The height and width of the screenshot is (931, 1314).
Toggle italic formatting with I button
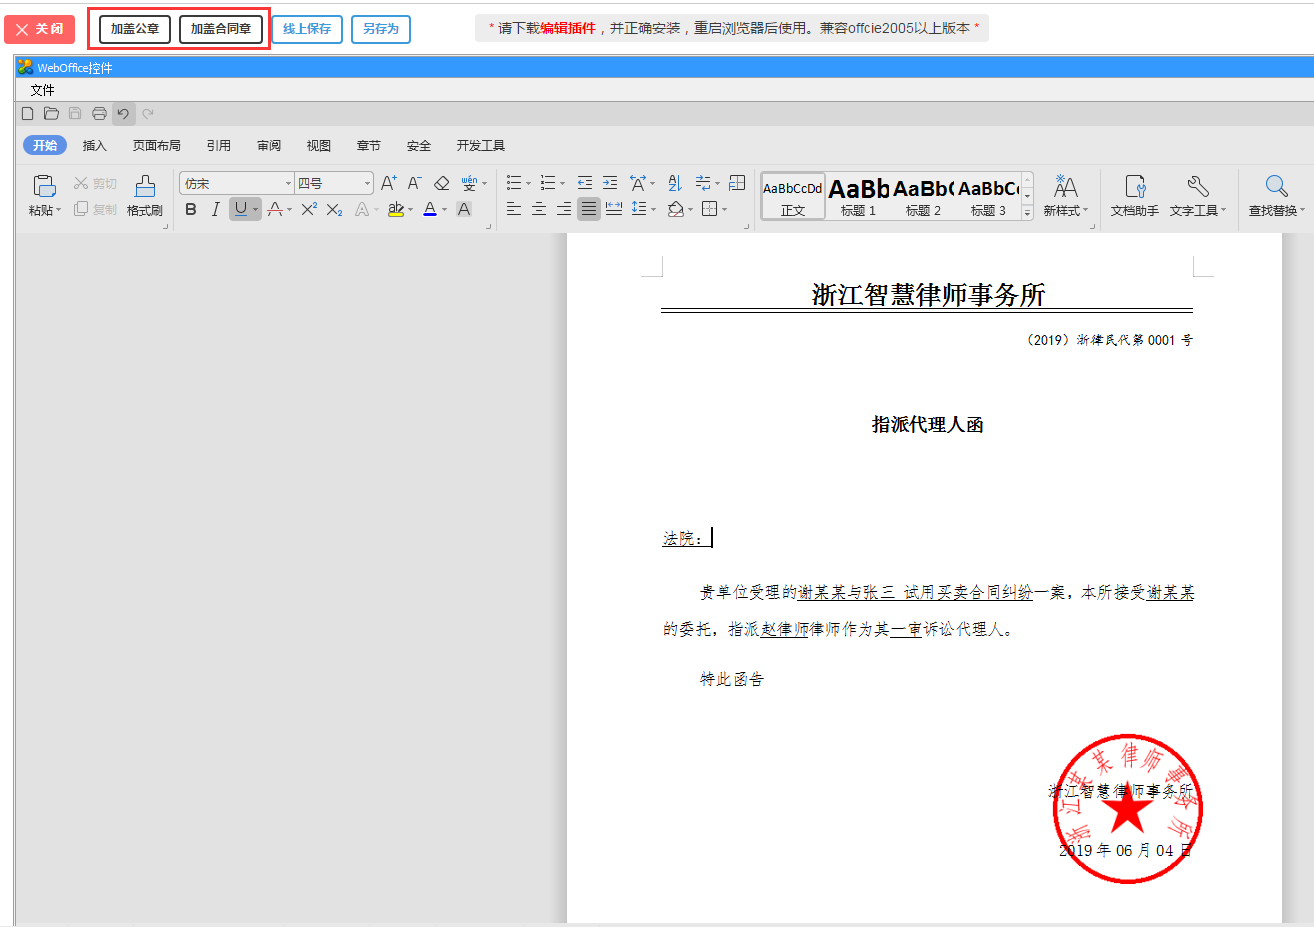215,209
